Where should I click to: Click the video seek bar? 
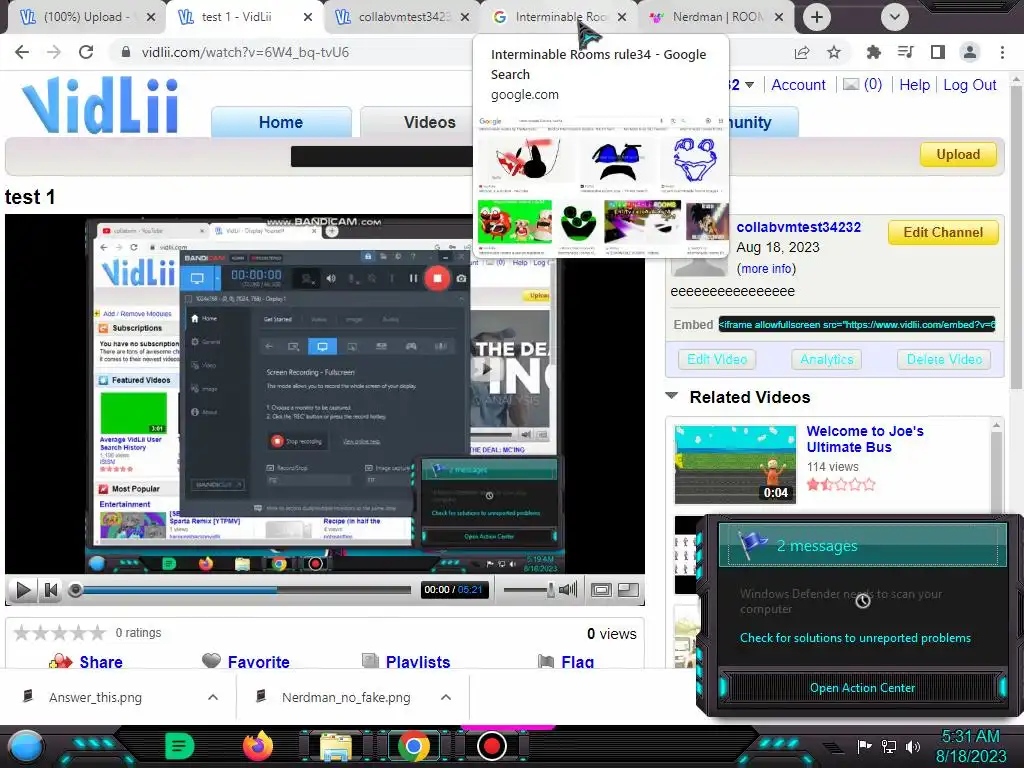coord(242,590)
